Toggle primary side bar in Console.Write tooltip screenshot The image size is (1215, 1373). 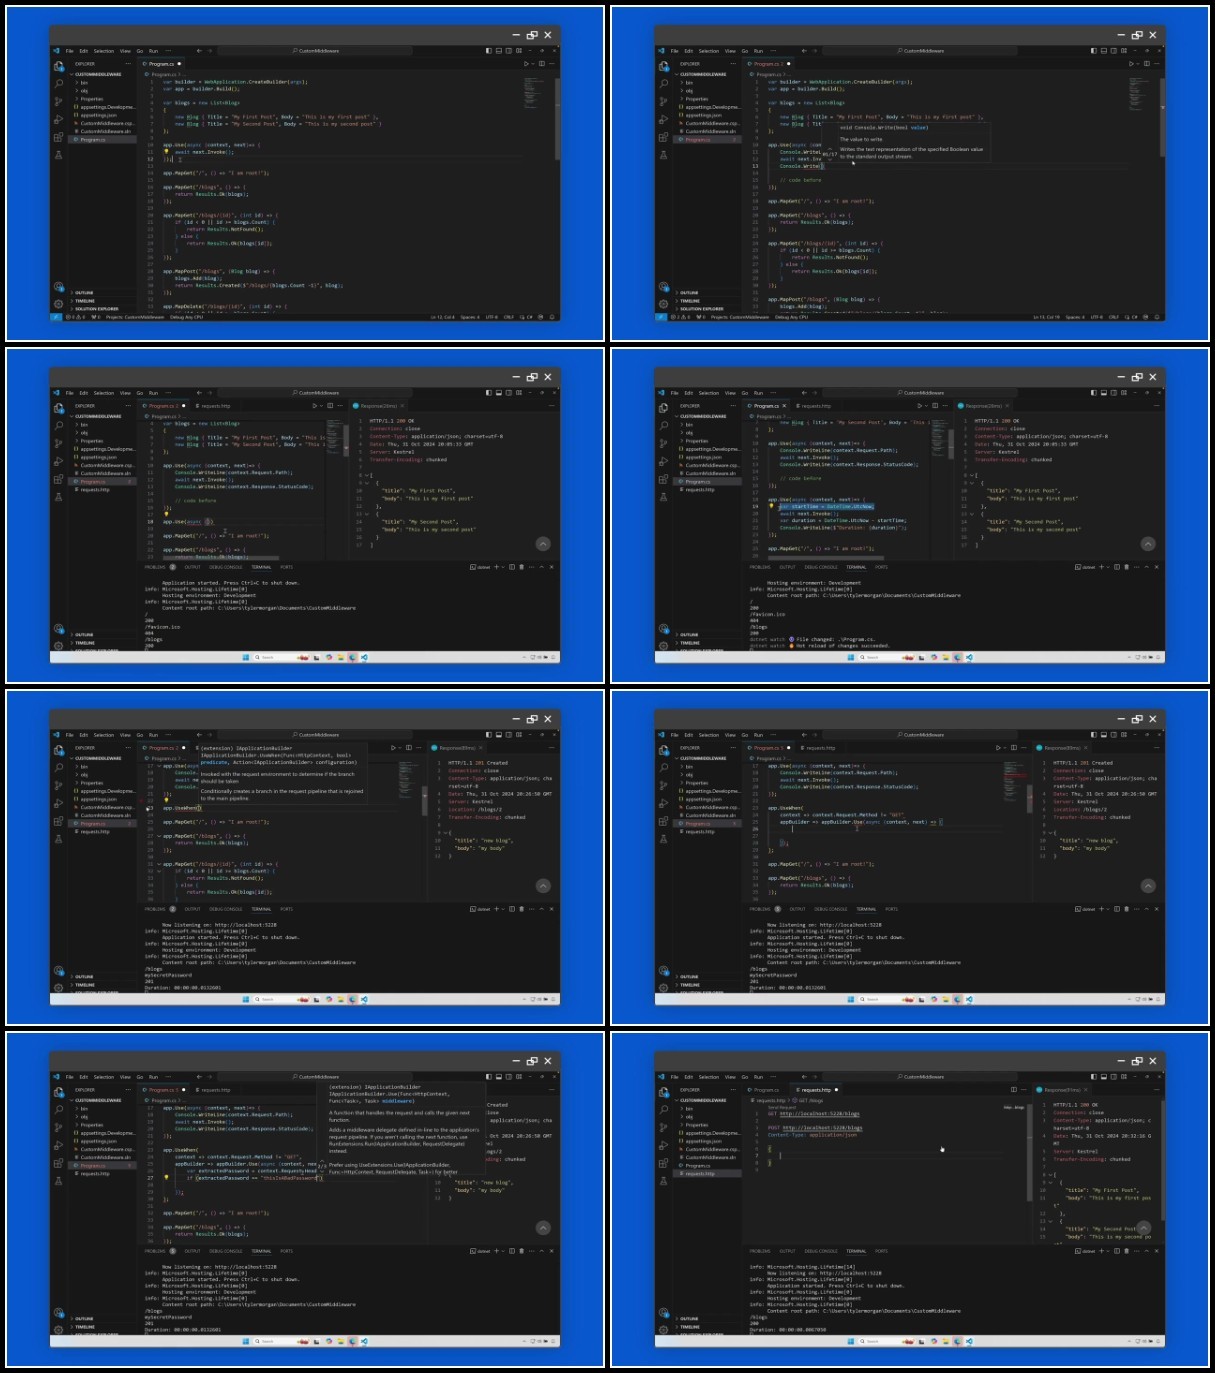[1093, 51]
